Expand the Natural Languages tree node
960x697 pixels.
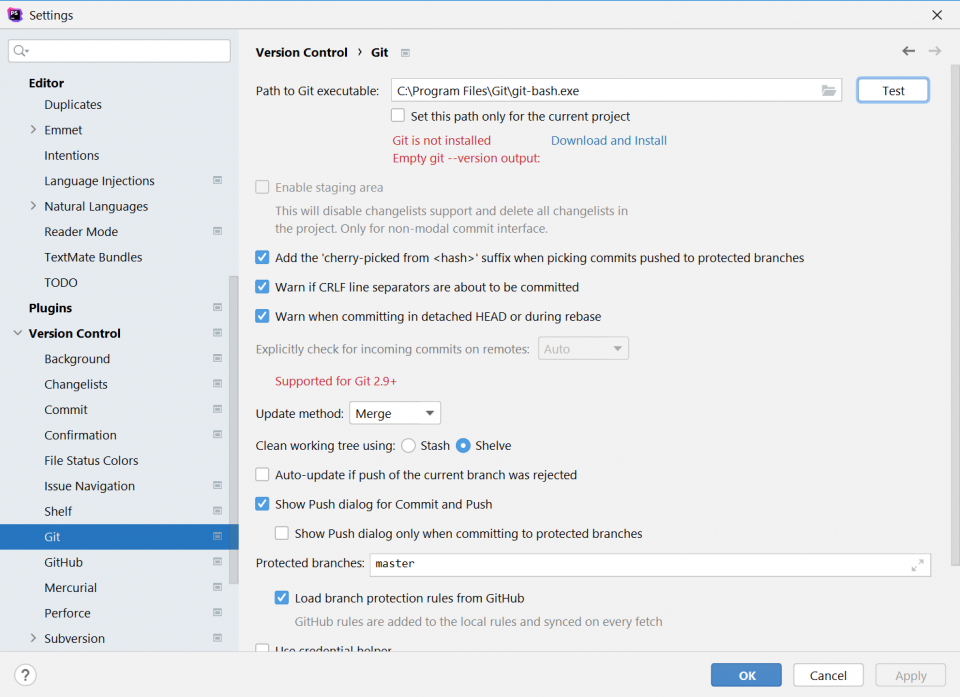[x=33, y=206]
